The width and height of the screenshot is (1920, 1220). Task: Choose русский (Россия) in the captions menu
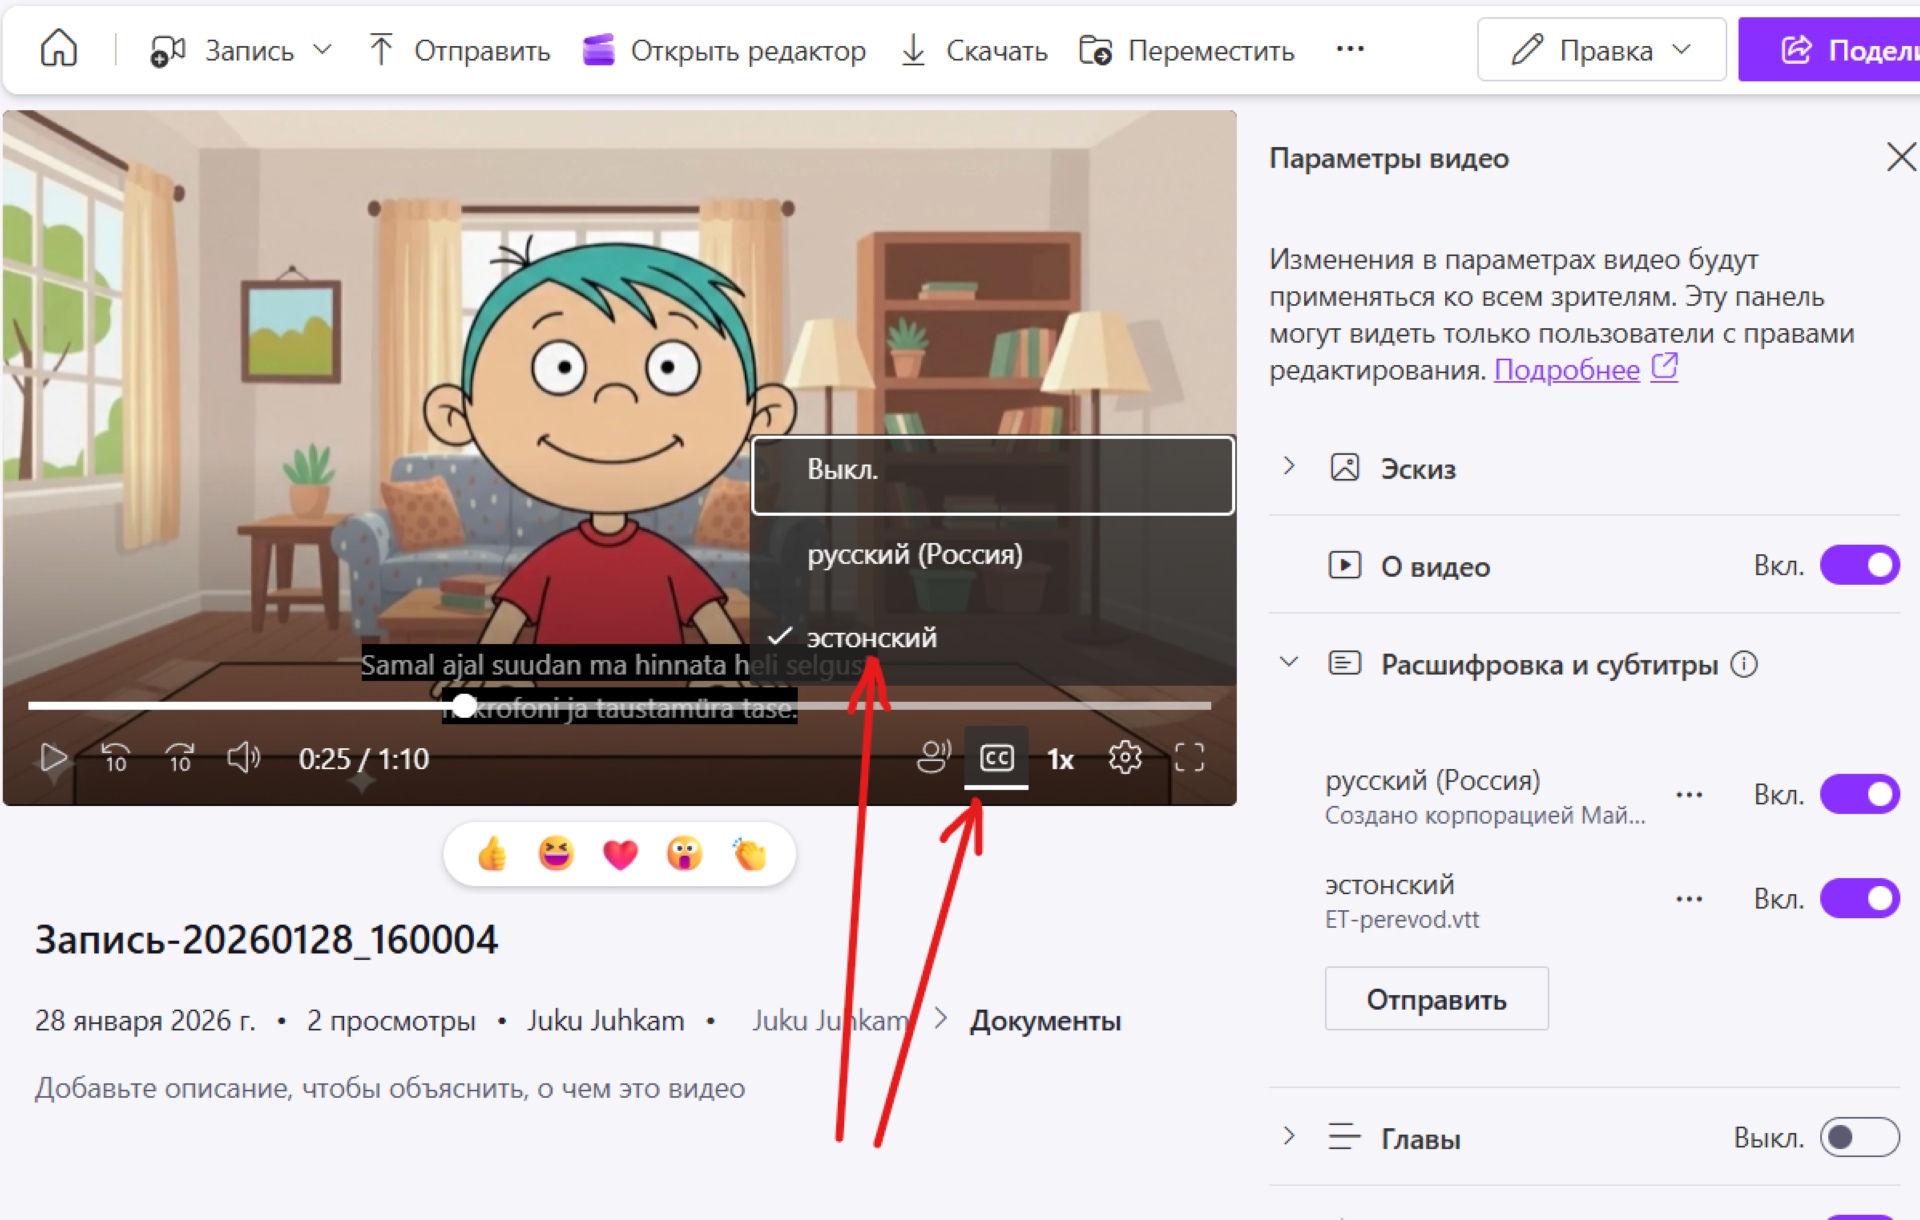(x=914, y=554)
